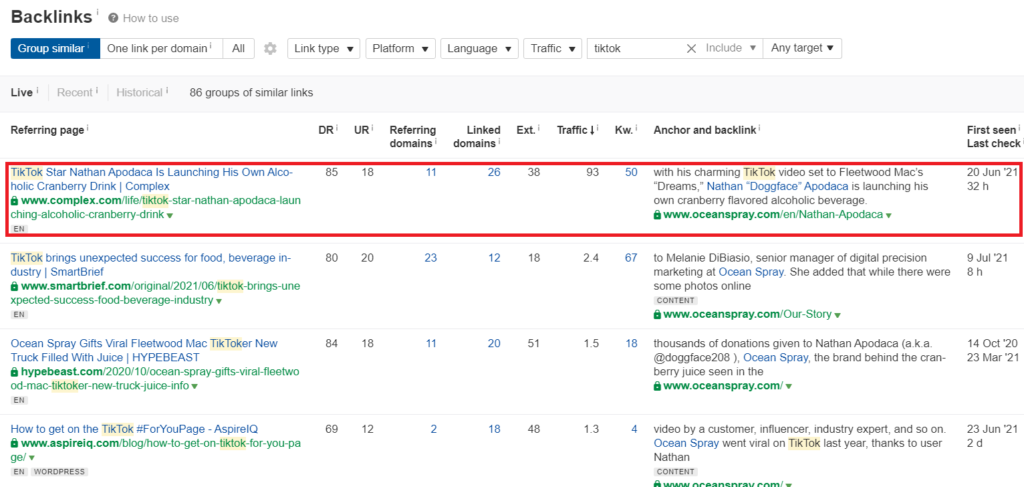This screenshot has height=487, width=1024.
Task: Open the backlinks settings gear
Action: [270, 48]
